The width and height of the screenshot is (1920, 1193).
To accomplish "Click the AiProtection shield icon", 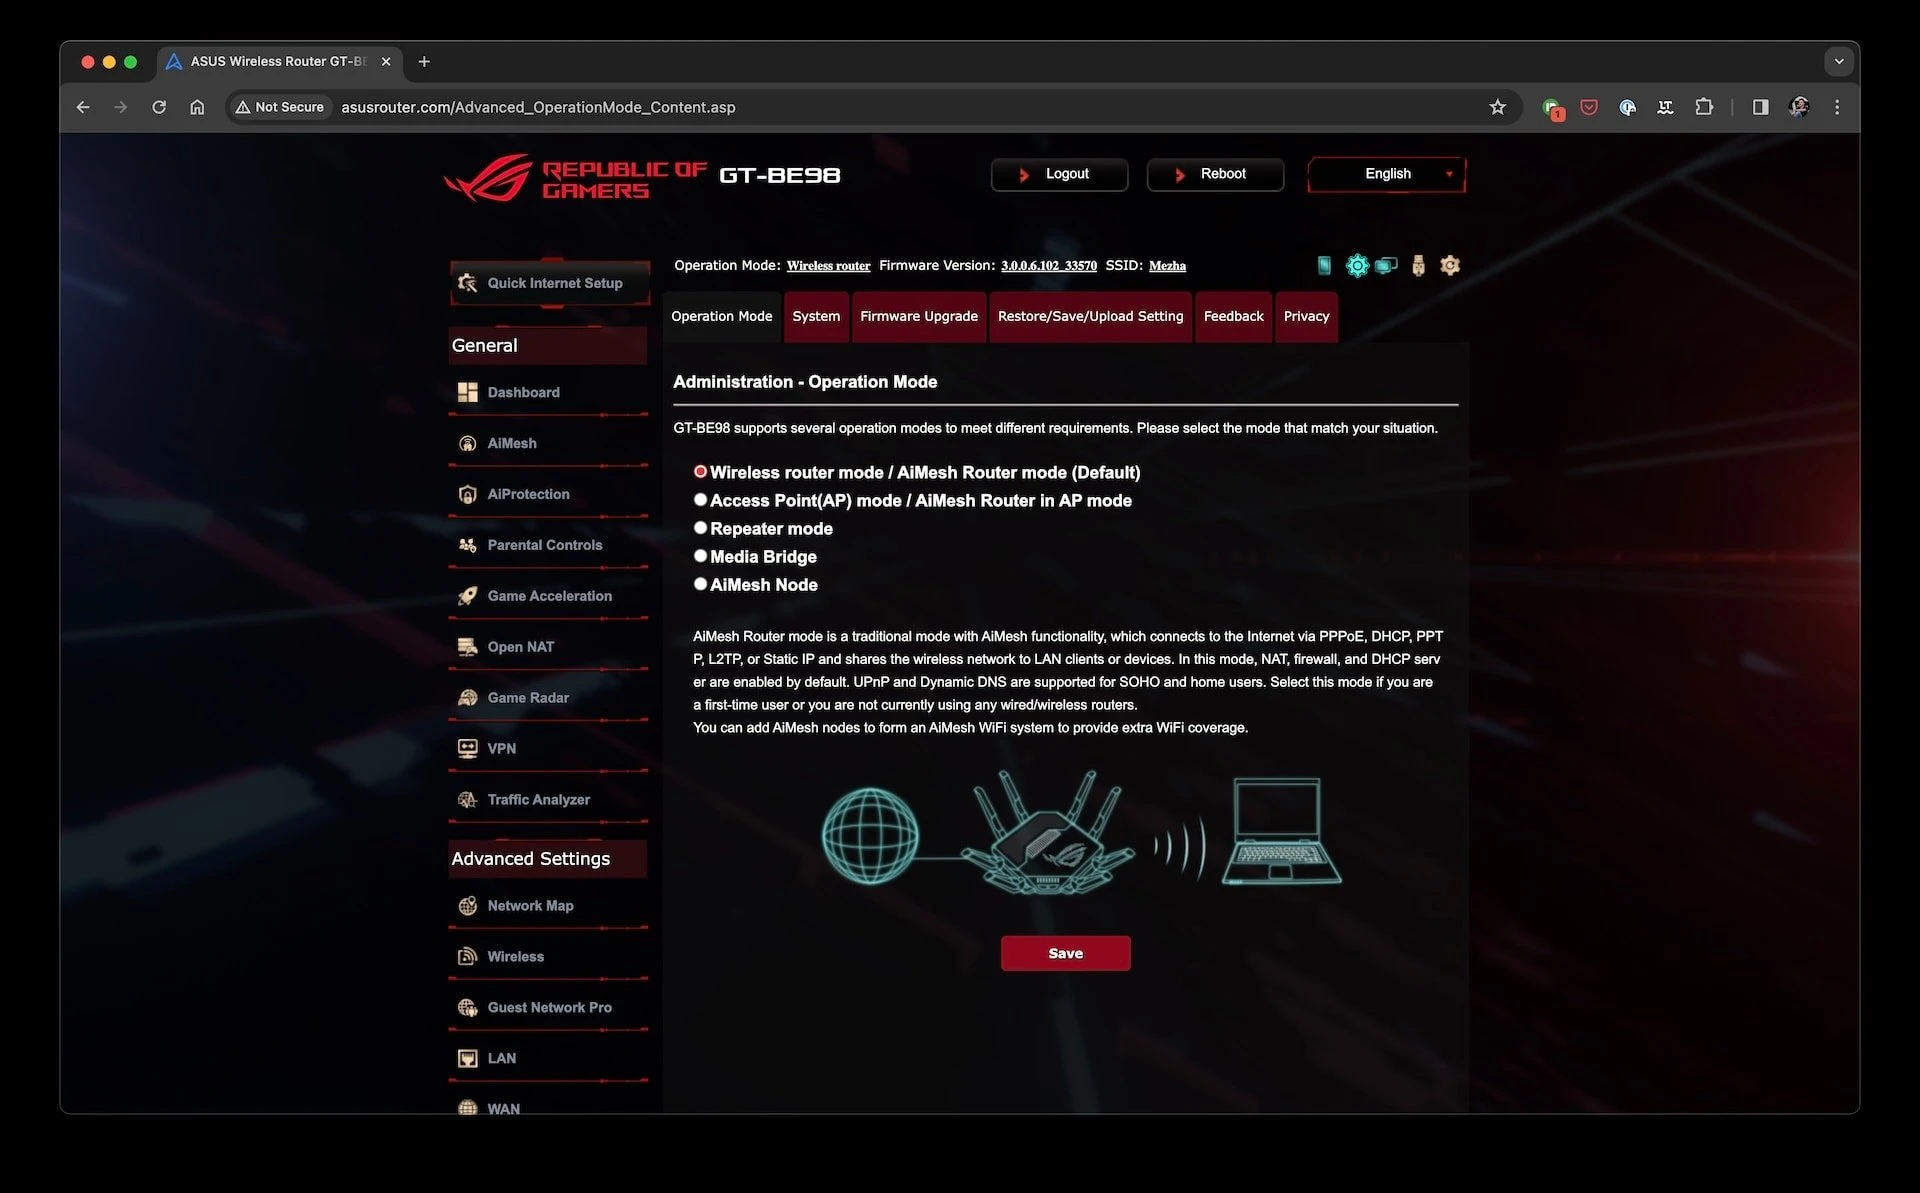I will coord(467,494).
